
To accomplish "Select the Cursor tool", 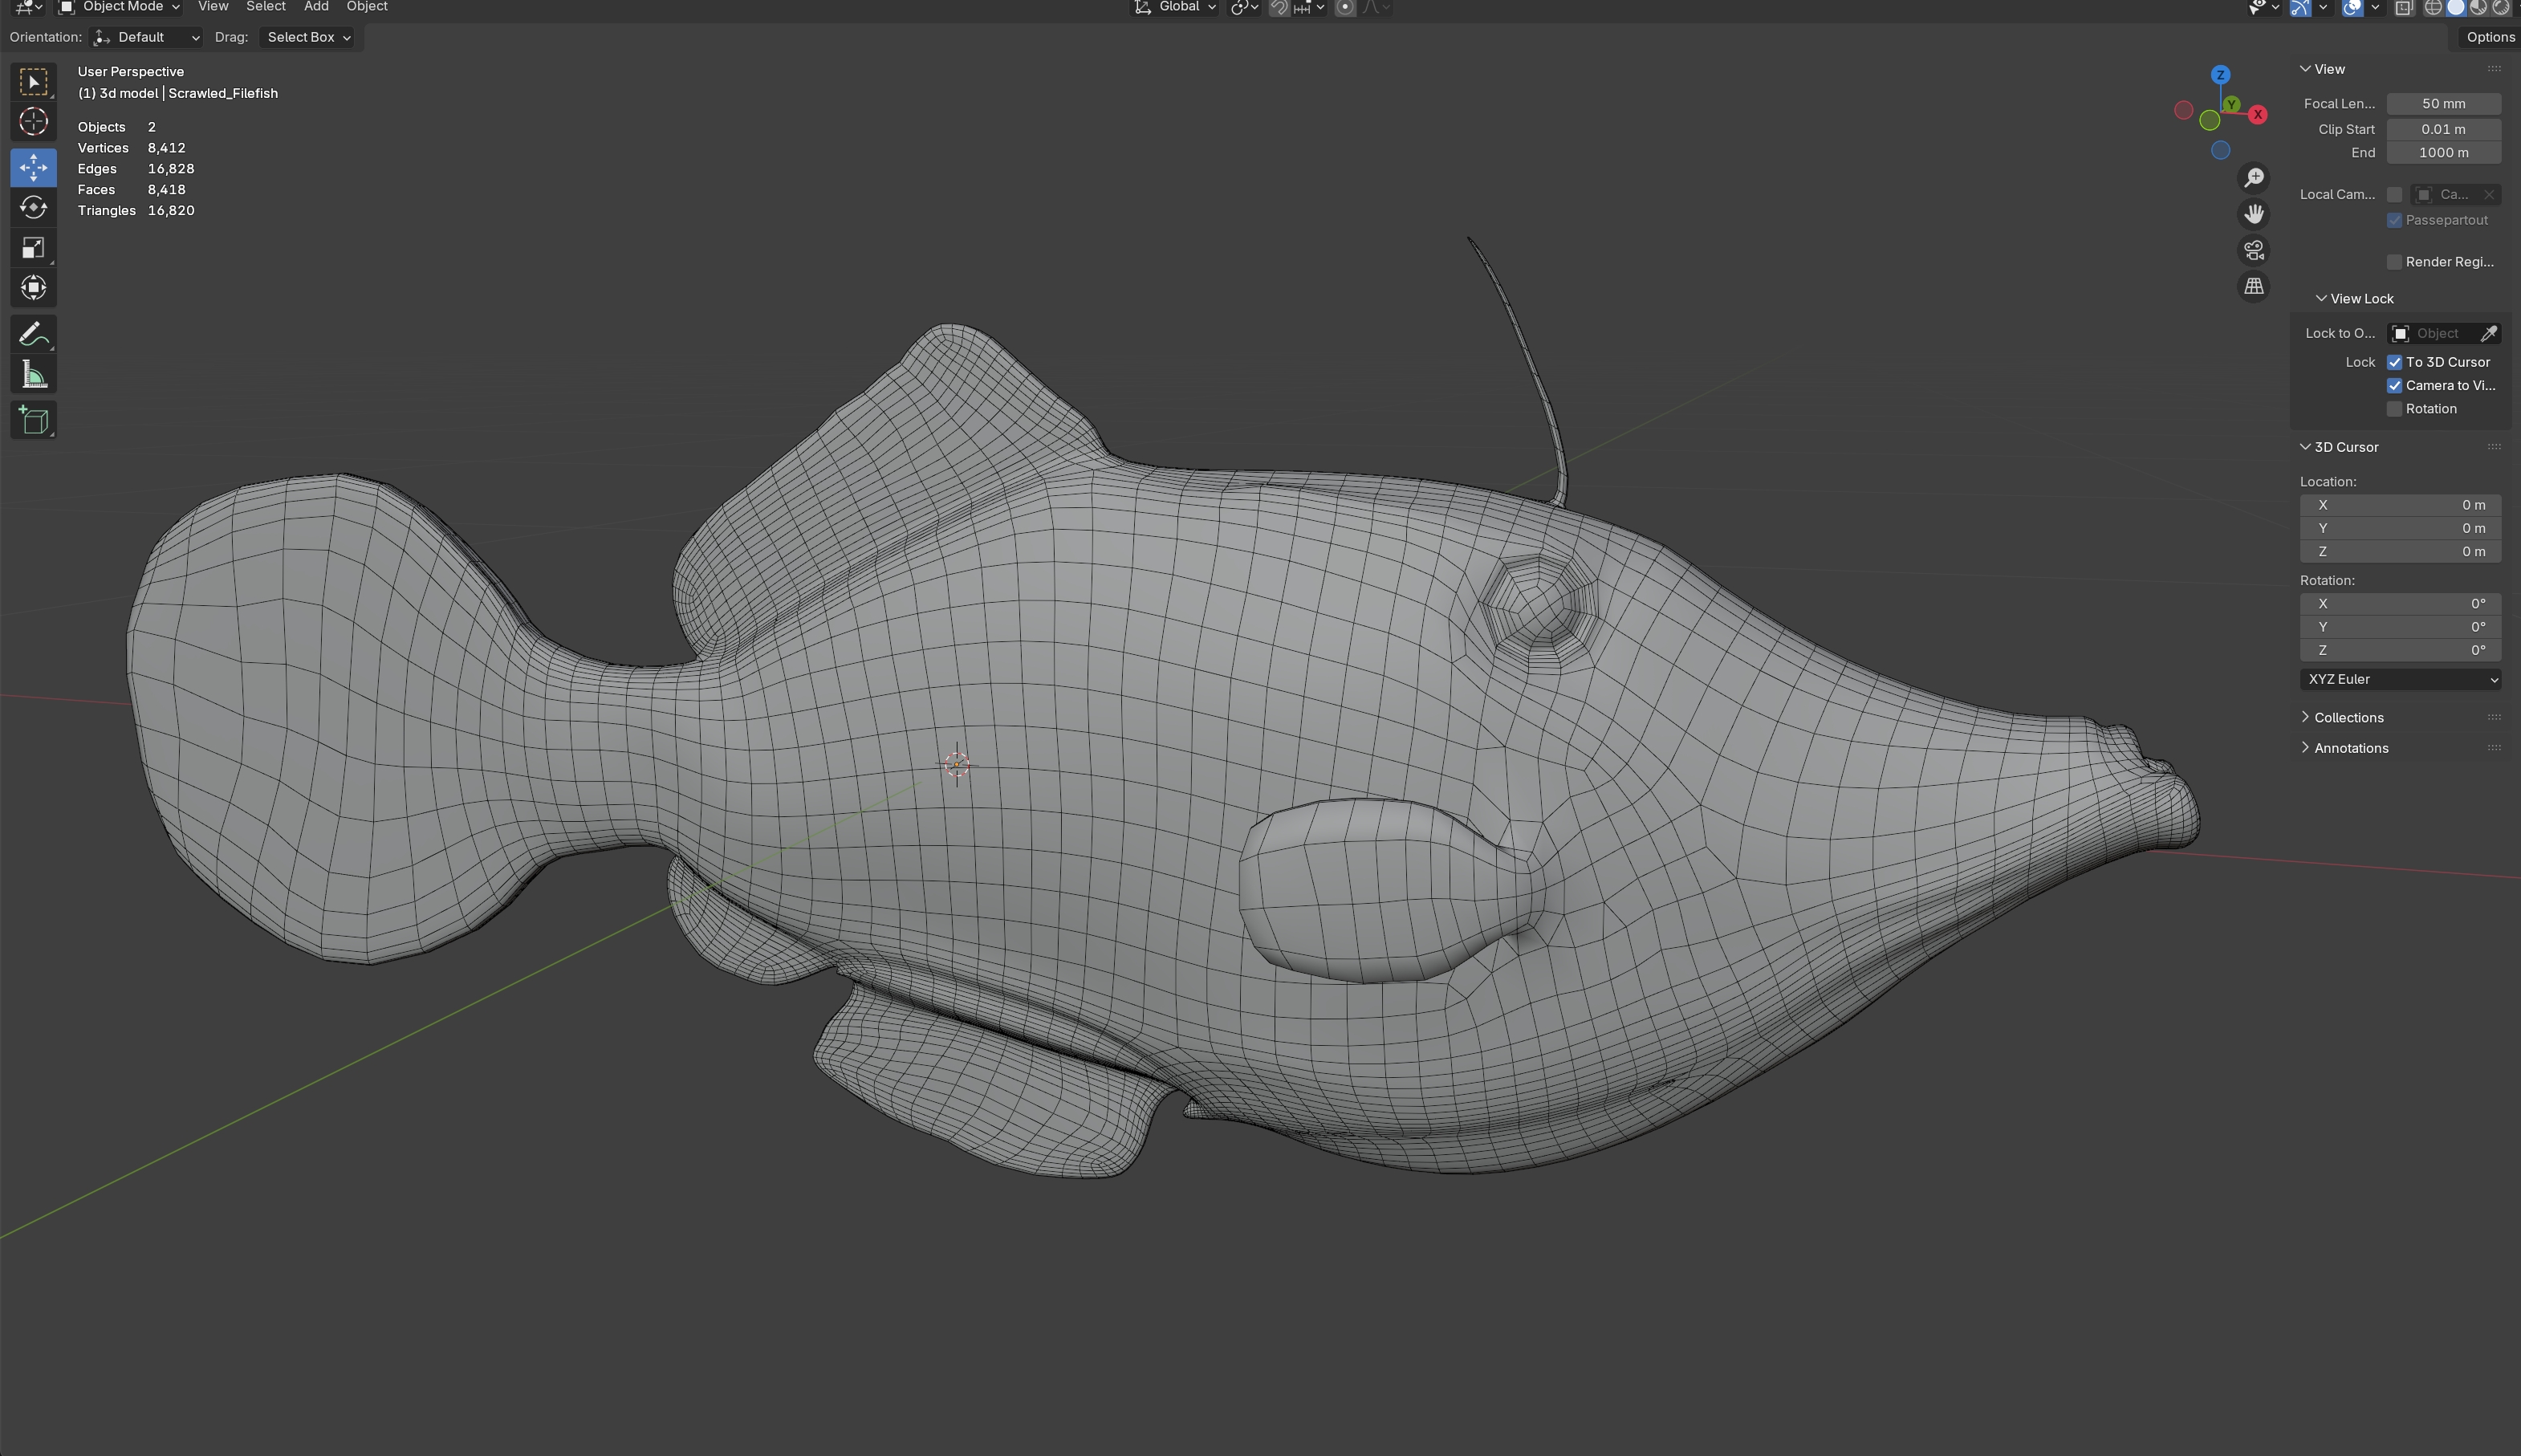I will (x=33, y=122).
